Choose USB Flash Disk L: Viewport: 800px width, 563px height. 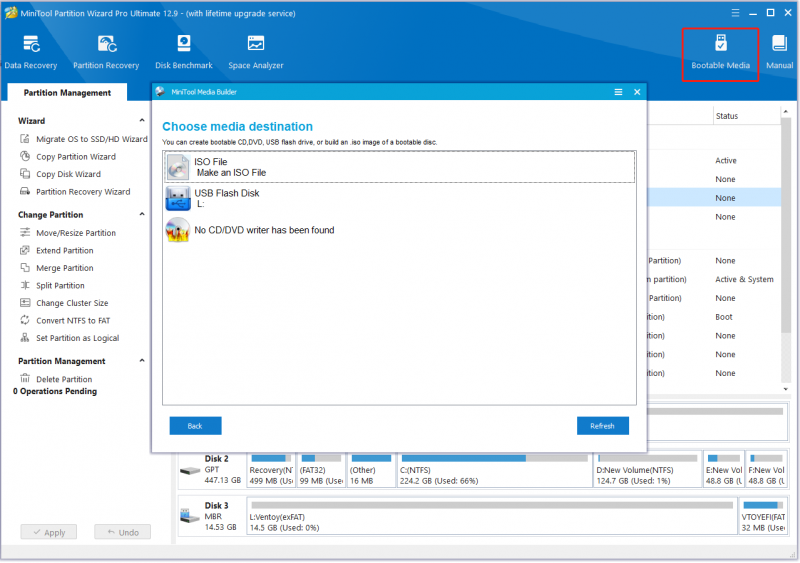coord(399,198)
